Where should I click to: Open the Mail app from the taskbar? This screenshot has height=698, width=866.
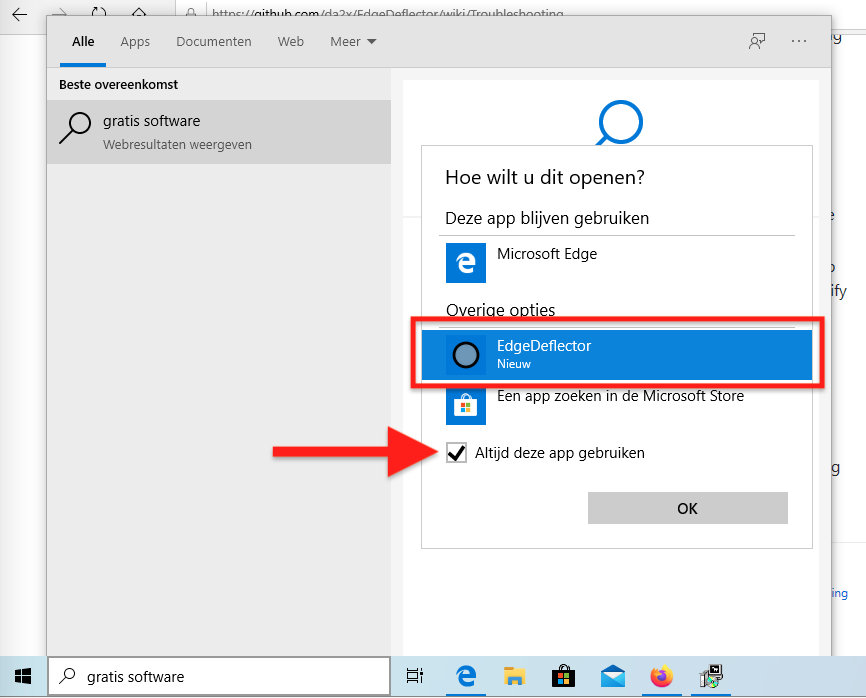(612, 677)
